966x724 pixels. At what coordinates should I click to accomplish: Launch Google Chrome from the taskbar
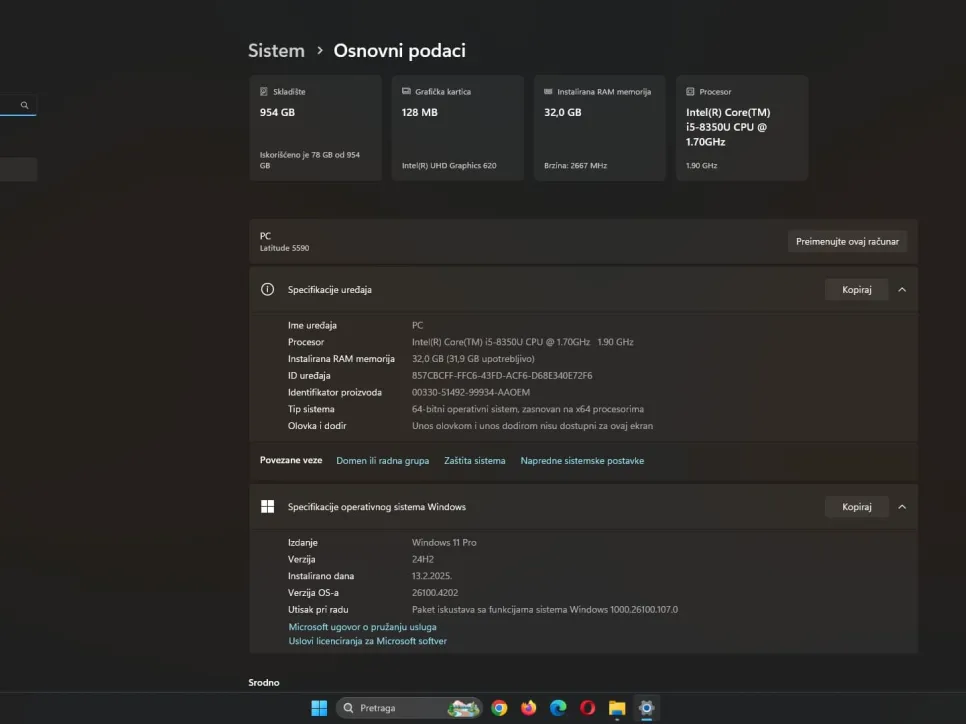point(499,708)
